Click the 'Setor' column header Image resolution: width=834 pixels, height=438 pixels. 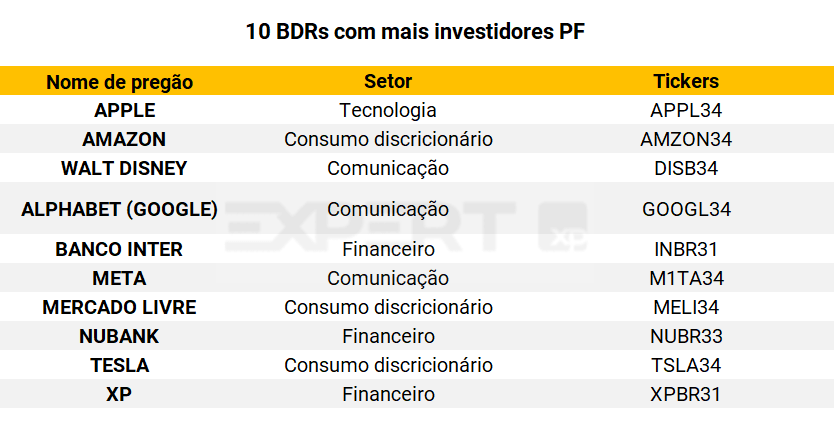click(388, 82)
